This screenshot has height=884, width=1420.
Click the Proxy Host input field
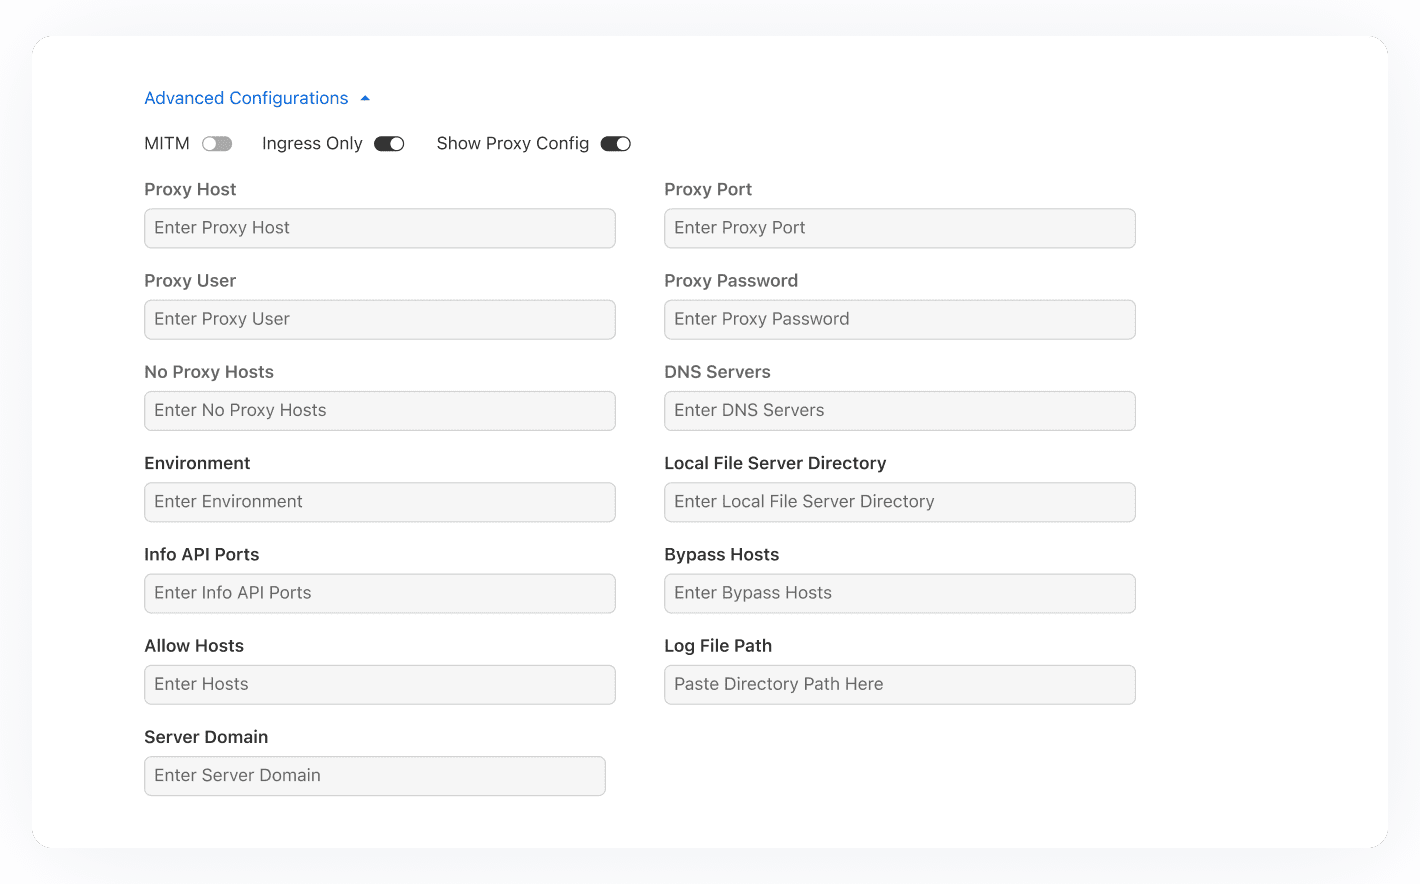tap(379, 228)
